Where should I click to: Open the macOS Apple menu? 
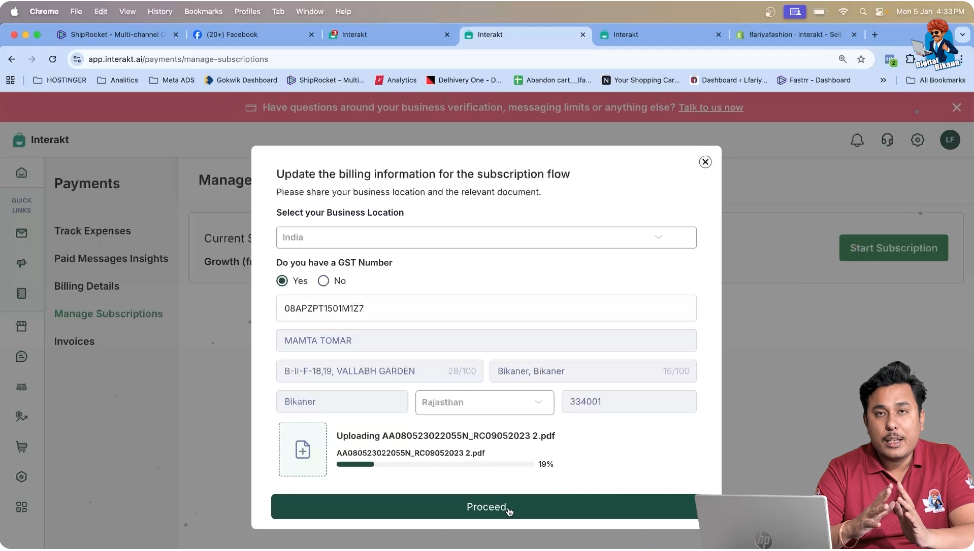[14, 11]
